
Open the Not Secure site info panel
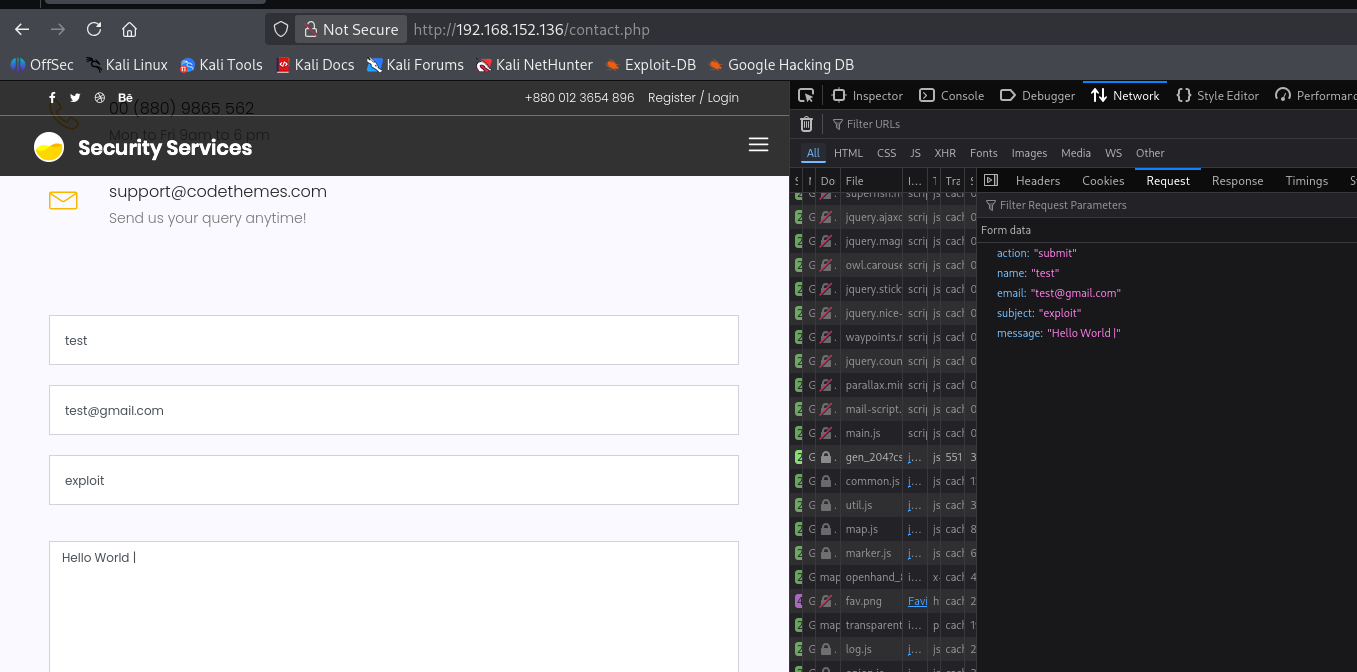(351, 30)
